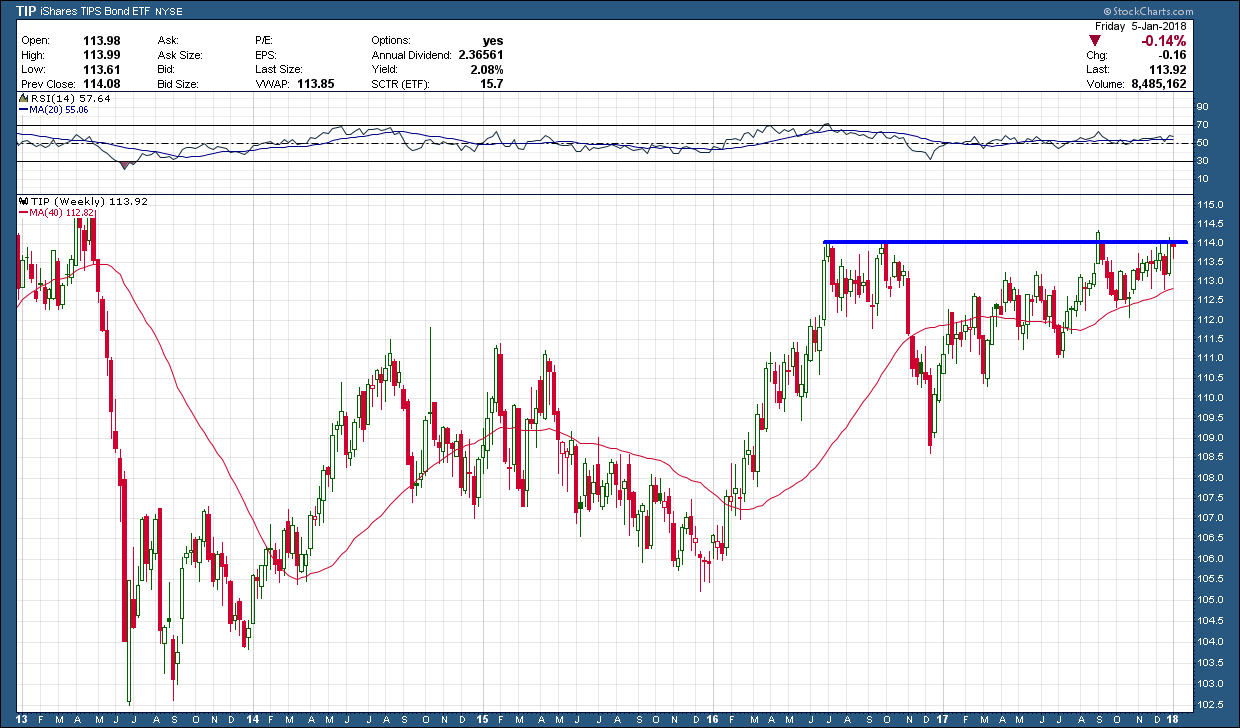The height and width of the screenshot is (728, 1240).
Task: Click the Ask Size label
Action: pyautogui.click(x=178, y=55)
